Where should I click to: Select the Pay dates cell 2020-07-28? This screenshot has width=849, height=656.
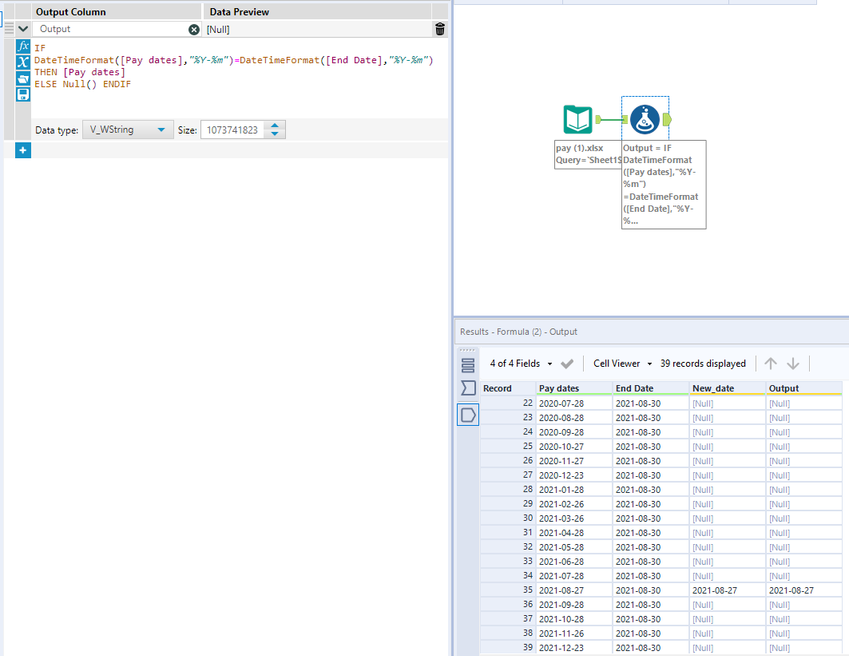tap(573, 404)
